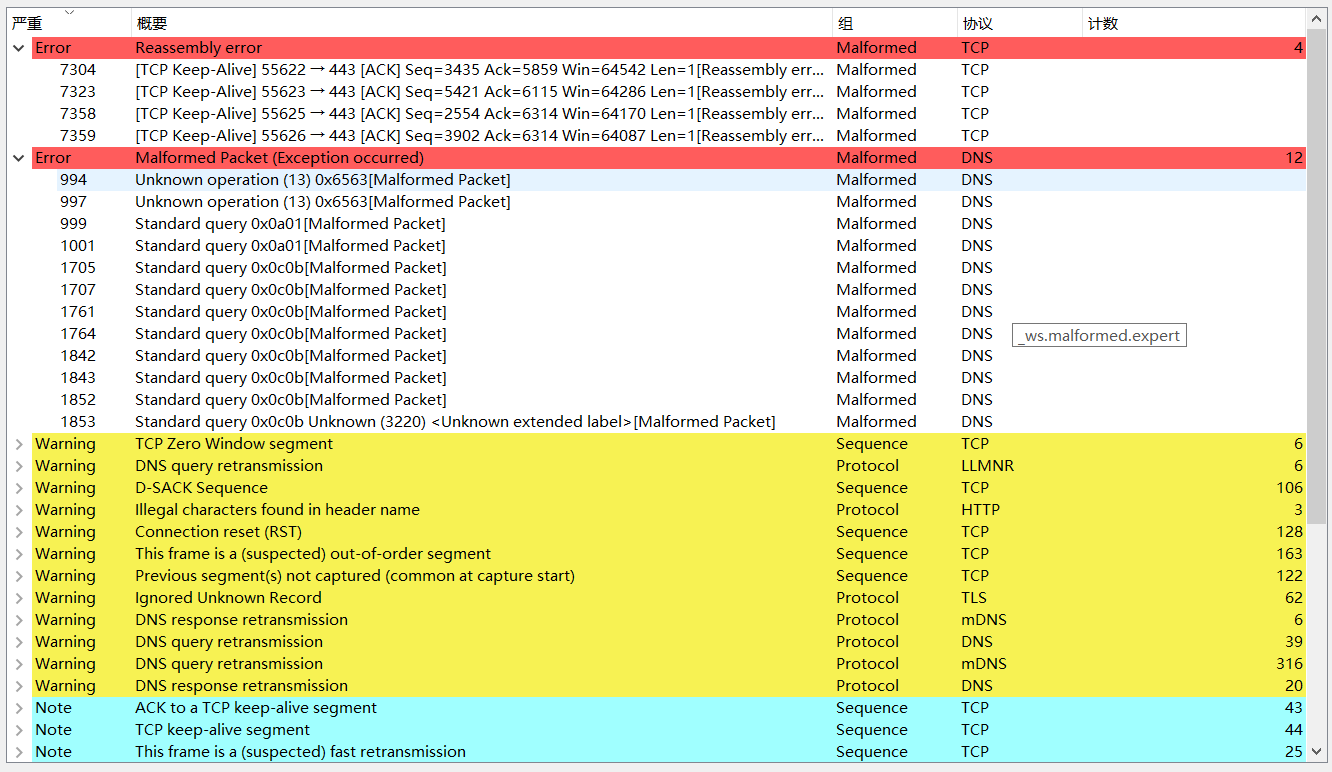The height and width of the screenshot is (772, 1332).
Task: Select packet 7304 TCP Keep-Alive row
Action: coord(657,70)
